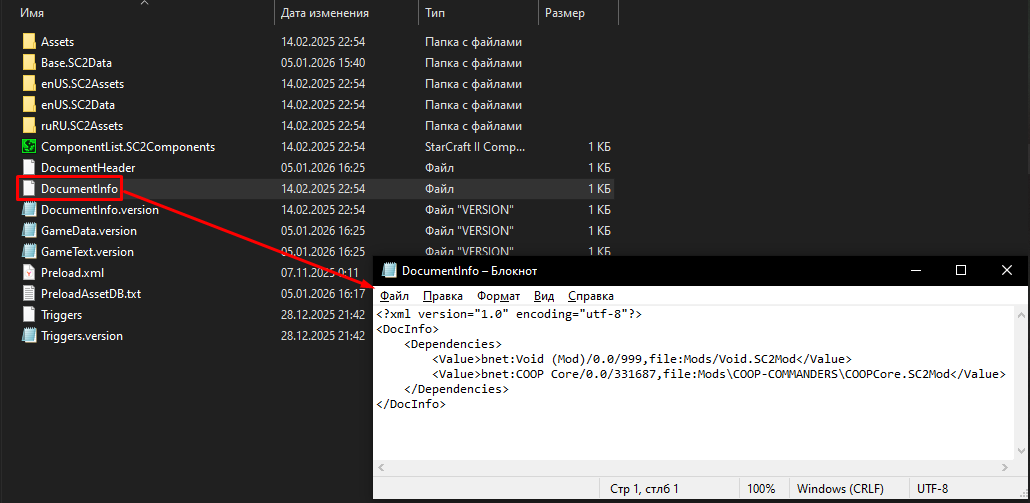This screenshot has width=1030, height=503.
Task: Maximize the Notepad window
Action: click(x=961, y=270)
